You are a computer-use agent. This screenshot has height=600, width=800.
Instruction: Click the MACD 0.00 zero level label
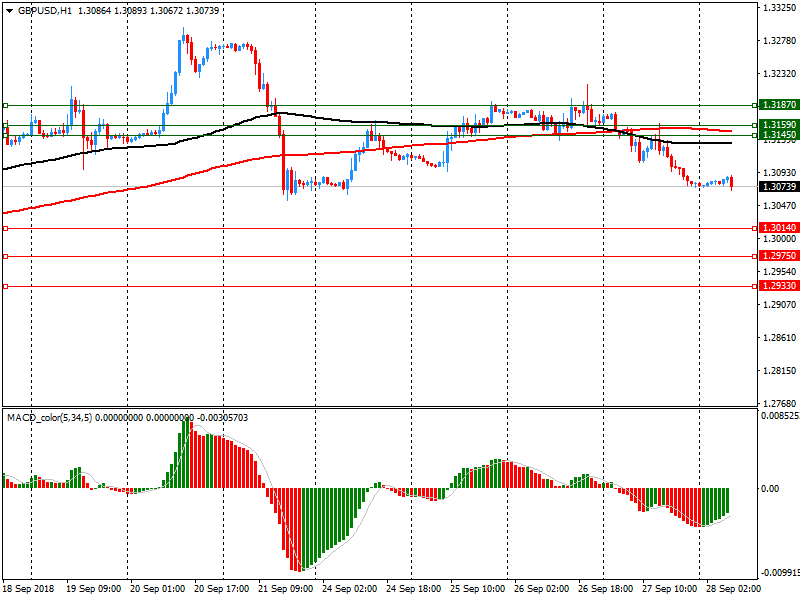[770, 488]
